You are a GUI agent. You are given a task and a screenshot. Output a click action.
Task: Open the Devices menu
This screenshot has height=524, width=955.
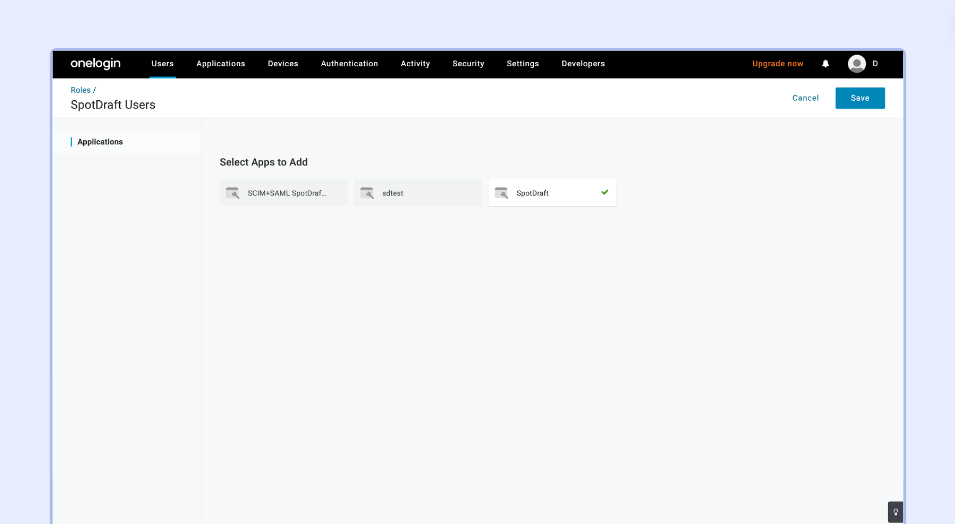[x=283, y=63]
